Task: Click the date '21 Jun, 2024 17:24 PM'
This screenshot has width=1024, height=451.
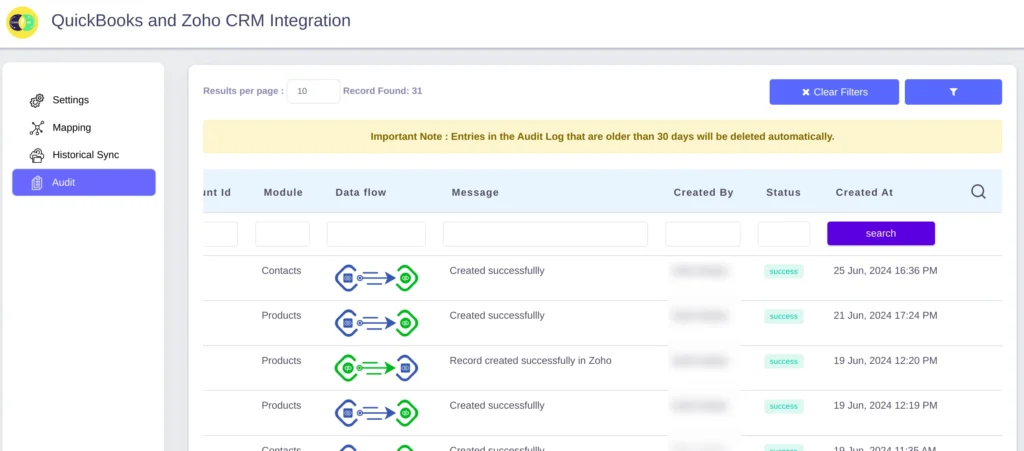Action: [x=886, y=315]
